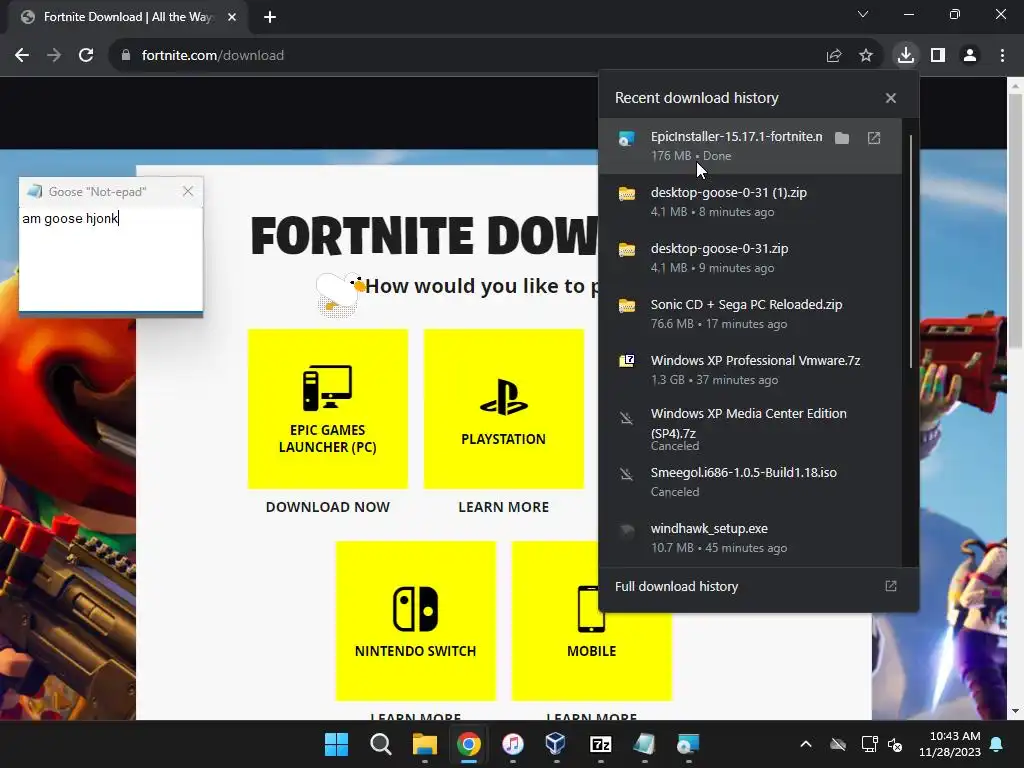
Task: Select canceled Windows XP Media Center Edition entry
Action: point(750,428)
